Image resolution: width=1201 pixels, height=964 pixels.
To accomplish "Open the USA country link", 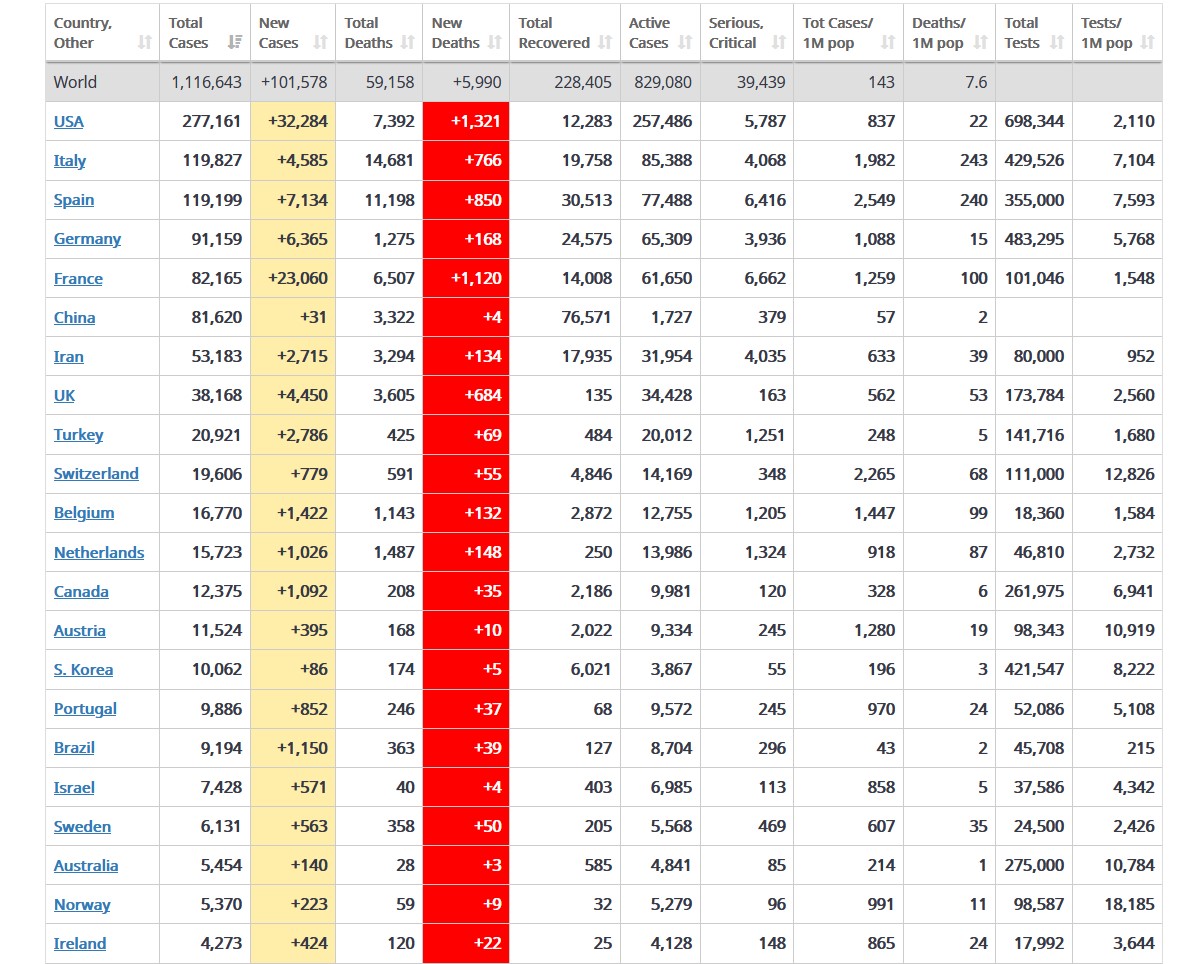I will (69, 121).
